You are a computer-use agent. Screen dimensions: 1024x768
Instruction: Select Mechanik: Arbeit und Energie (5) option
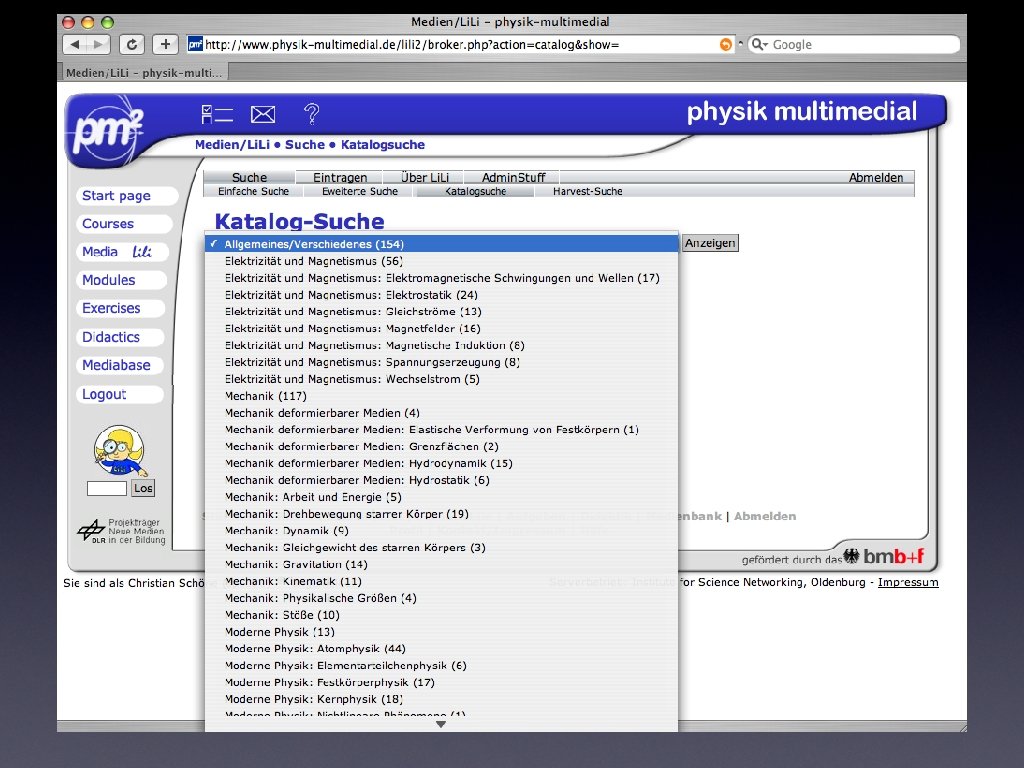pos(441,497)
